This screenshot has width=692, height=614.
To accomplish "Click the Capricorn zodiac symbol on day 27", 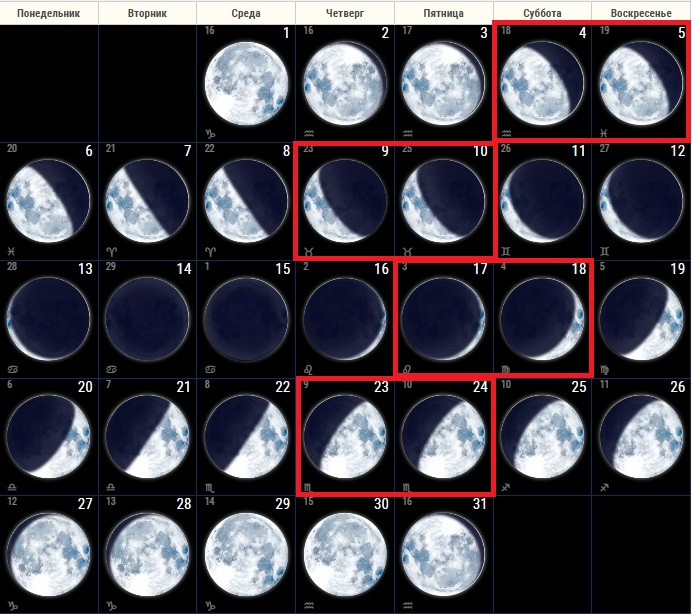I will pyautogui.click(x=12, y=605).
